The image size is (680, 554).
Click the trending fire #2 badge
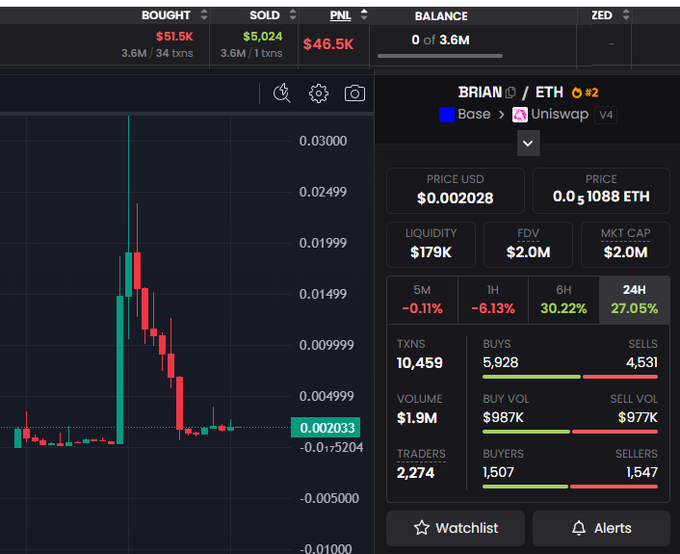(585, 92)
